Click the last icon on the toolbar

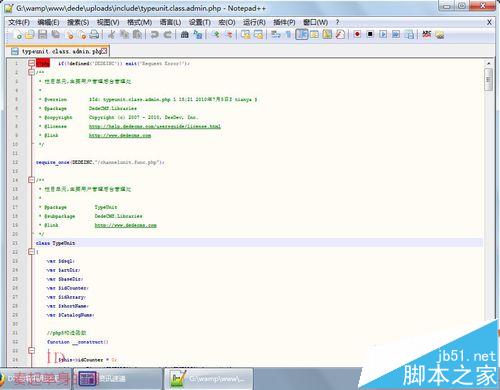tap(440, 34)
